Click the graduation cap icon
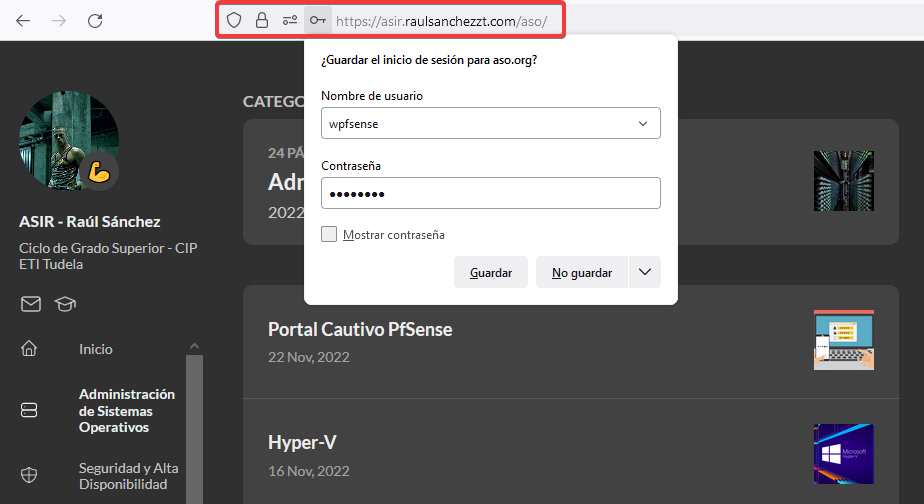 click(x=65, y=304)
